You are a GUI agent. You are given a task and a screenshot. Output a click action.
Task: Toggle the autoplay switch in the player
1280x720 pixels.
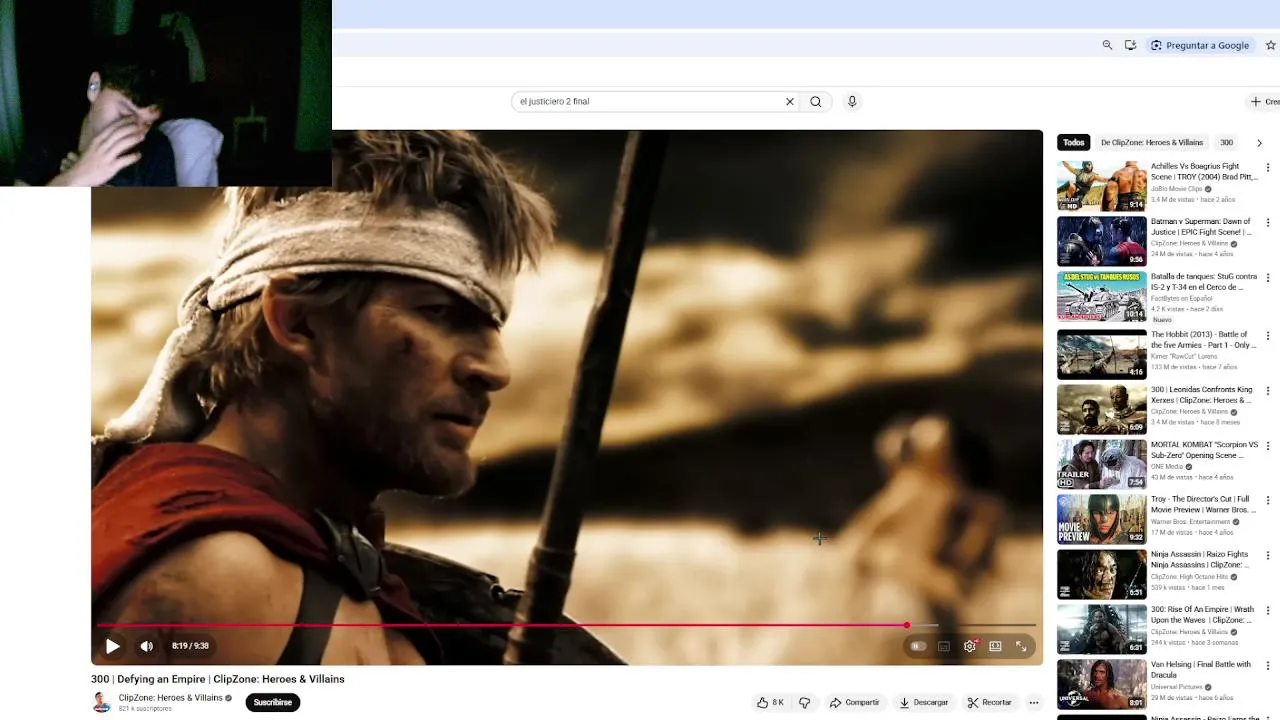[x=918, y=646]
